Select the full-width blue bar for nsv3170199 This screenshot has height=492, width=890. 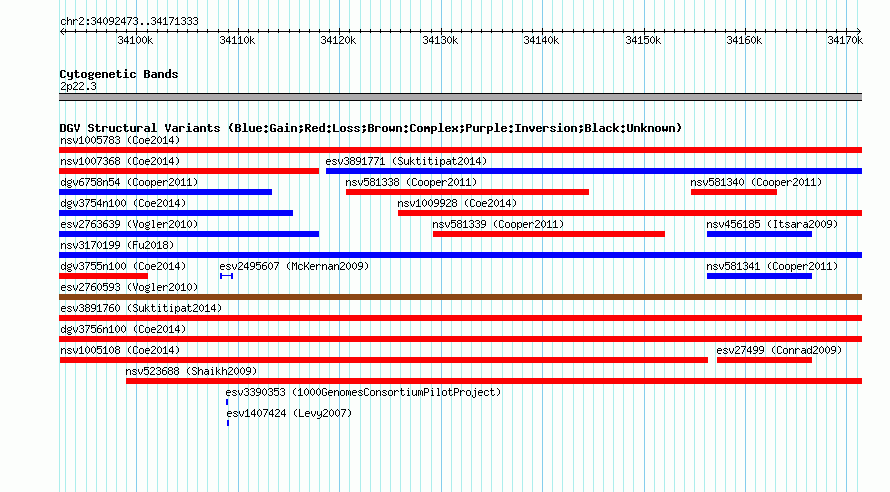tap(460, 255)
